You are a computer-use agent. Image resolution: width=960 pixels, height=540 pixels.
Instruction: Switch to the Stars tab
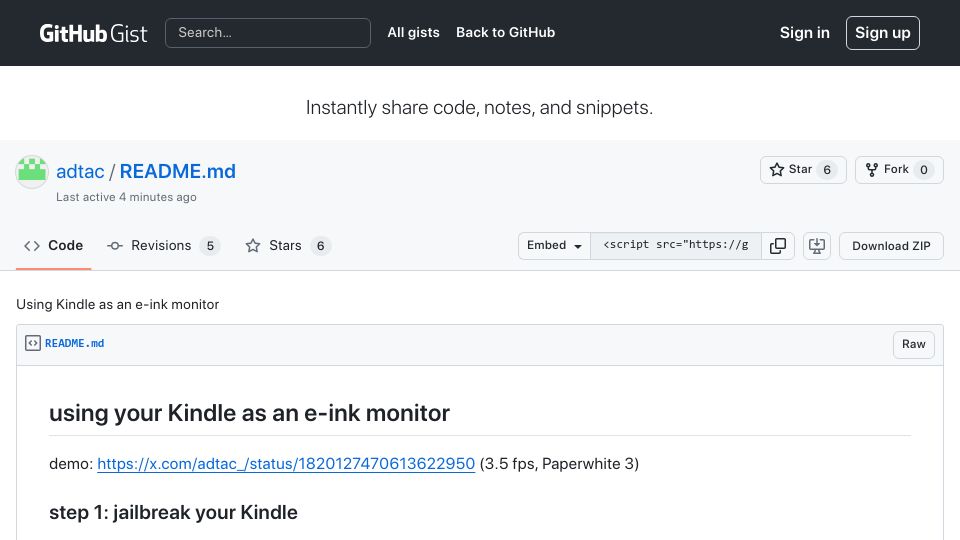tap(288, 246)
